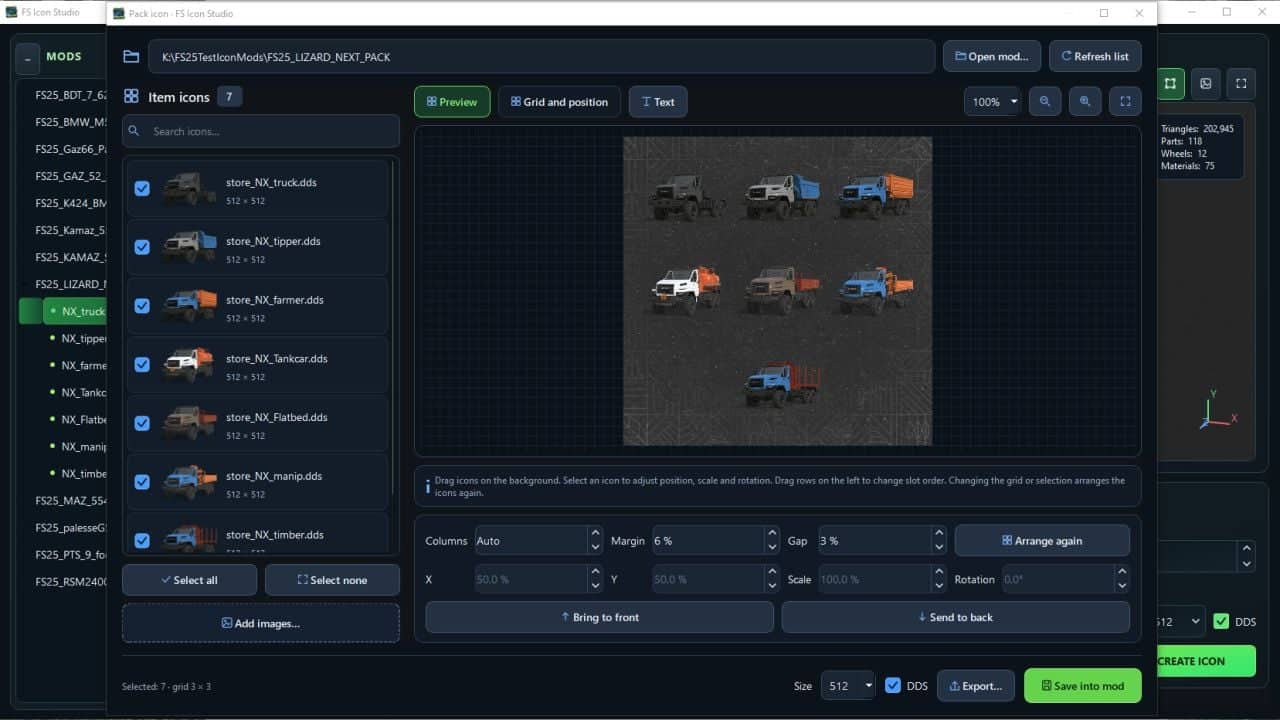The image size is (1280, 720).
Task: Click the Save into mod button
Action: pyautogui.click(x=1082, y=686)
